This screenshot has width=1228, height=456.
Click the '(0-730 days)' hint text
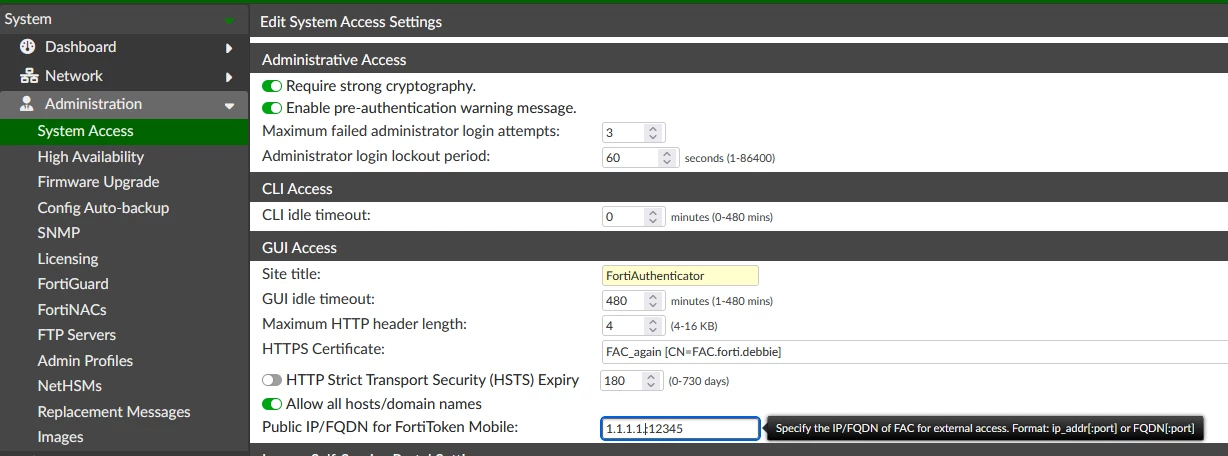(x=699, y=381)
